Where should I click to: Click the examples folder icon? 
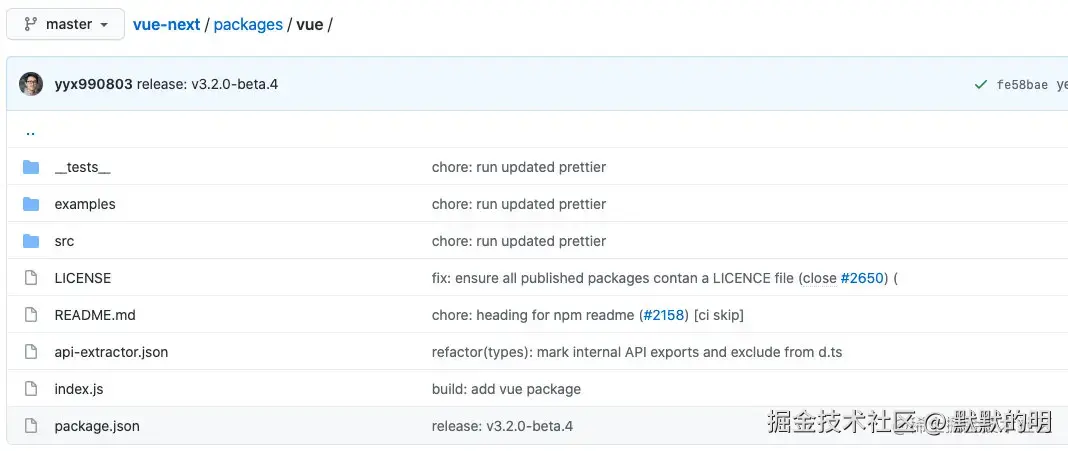point(31,204)
